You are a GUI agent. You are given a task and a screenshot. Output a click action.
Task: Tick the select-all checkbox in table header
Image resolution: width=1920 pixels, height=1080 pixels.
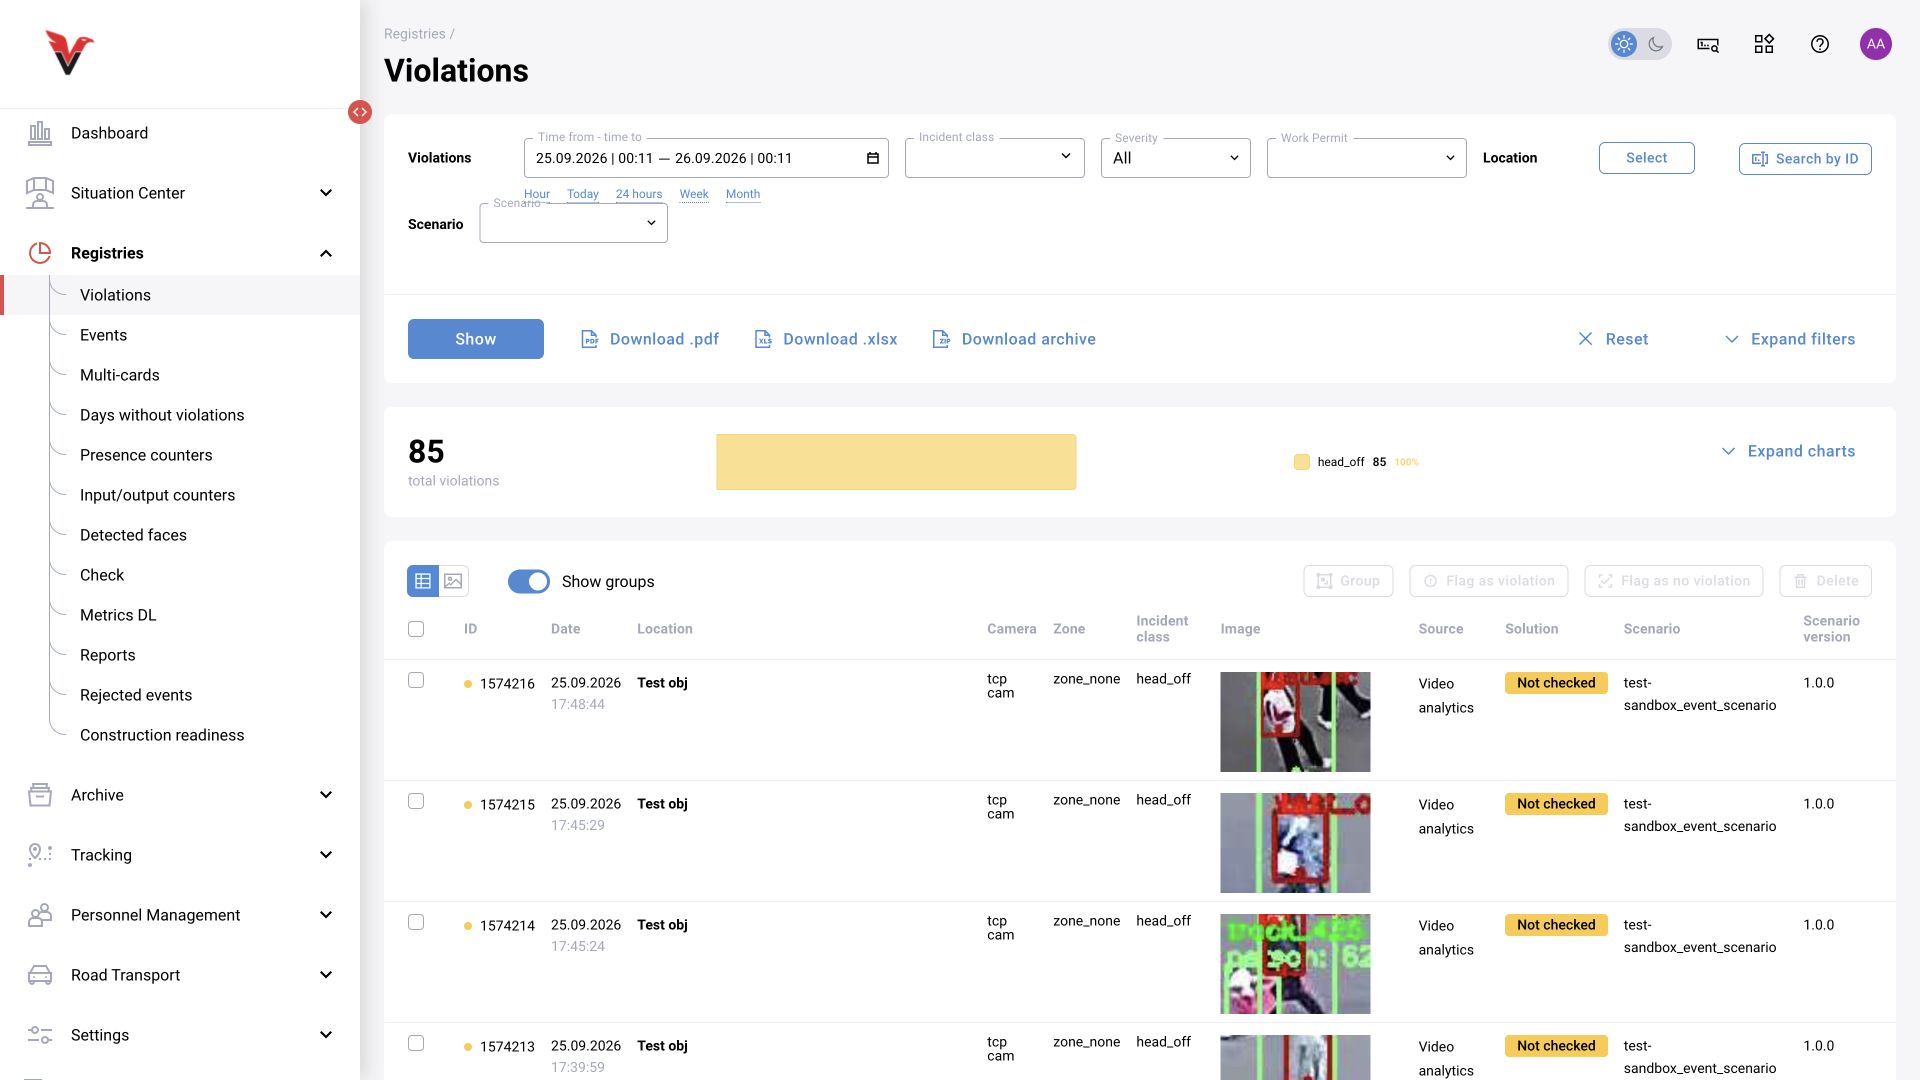tap(416, 629)
